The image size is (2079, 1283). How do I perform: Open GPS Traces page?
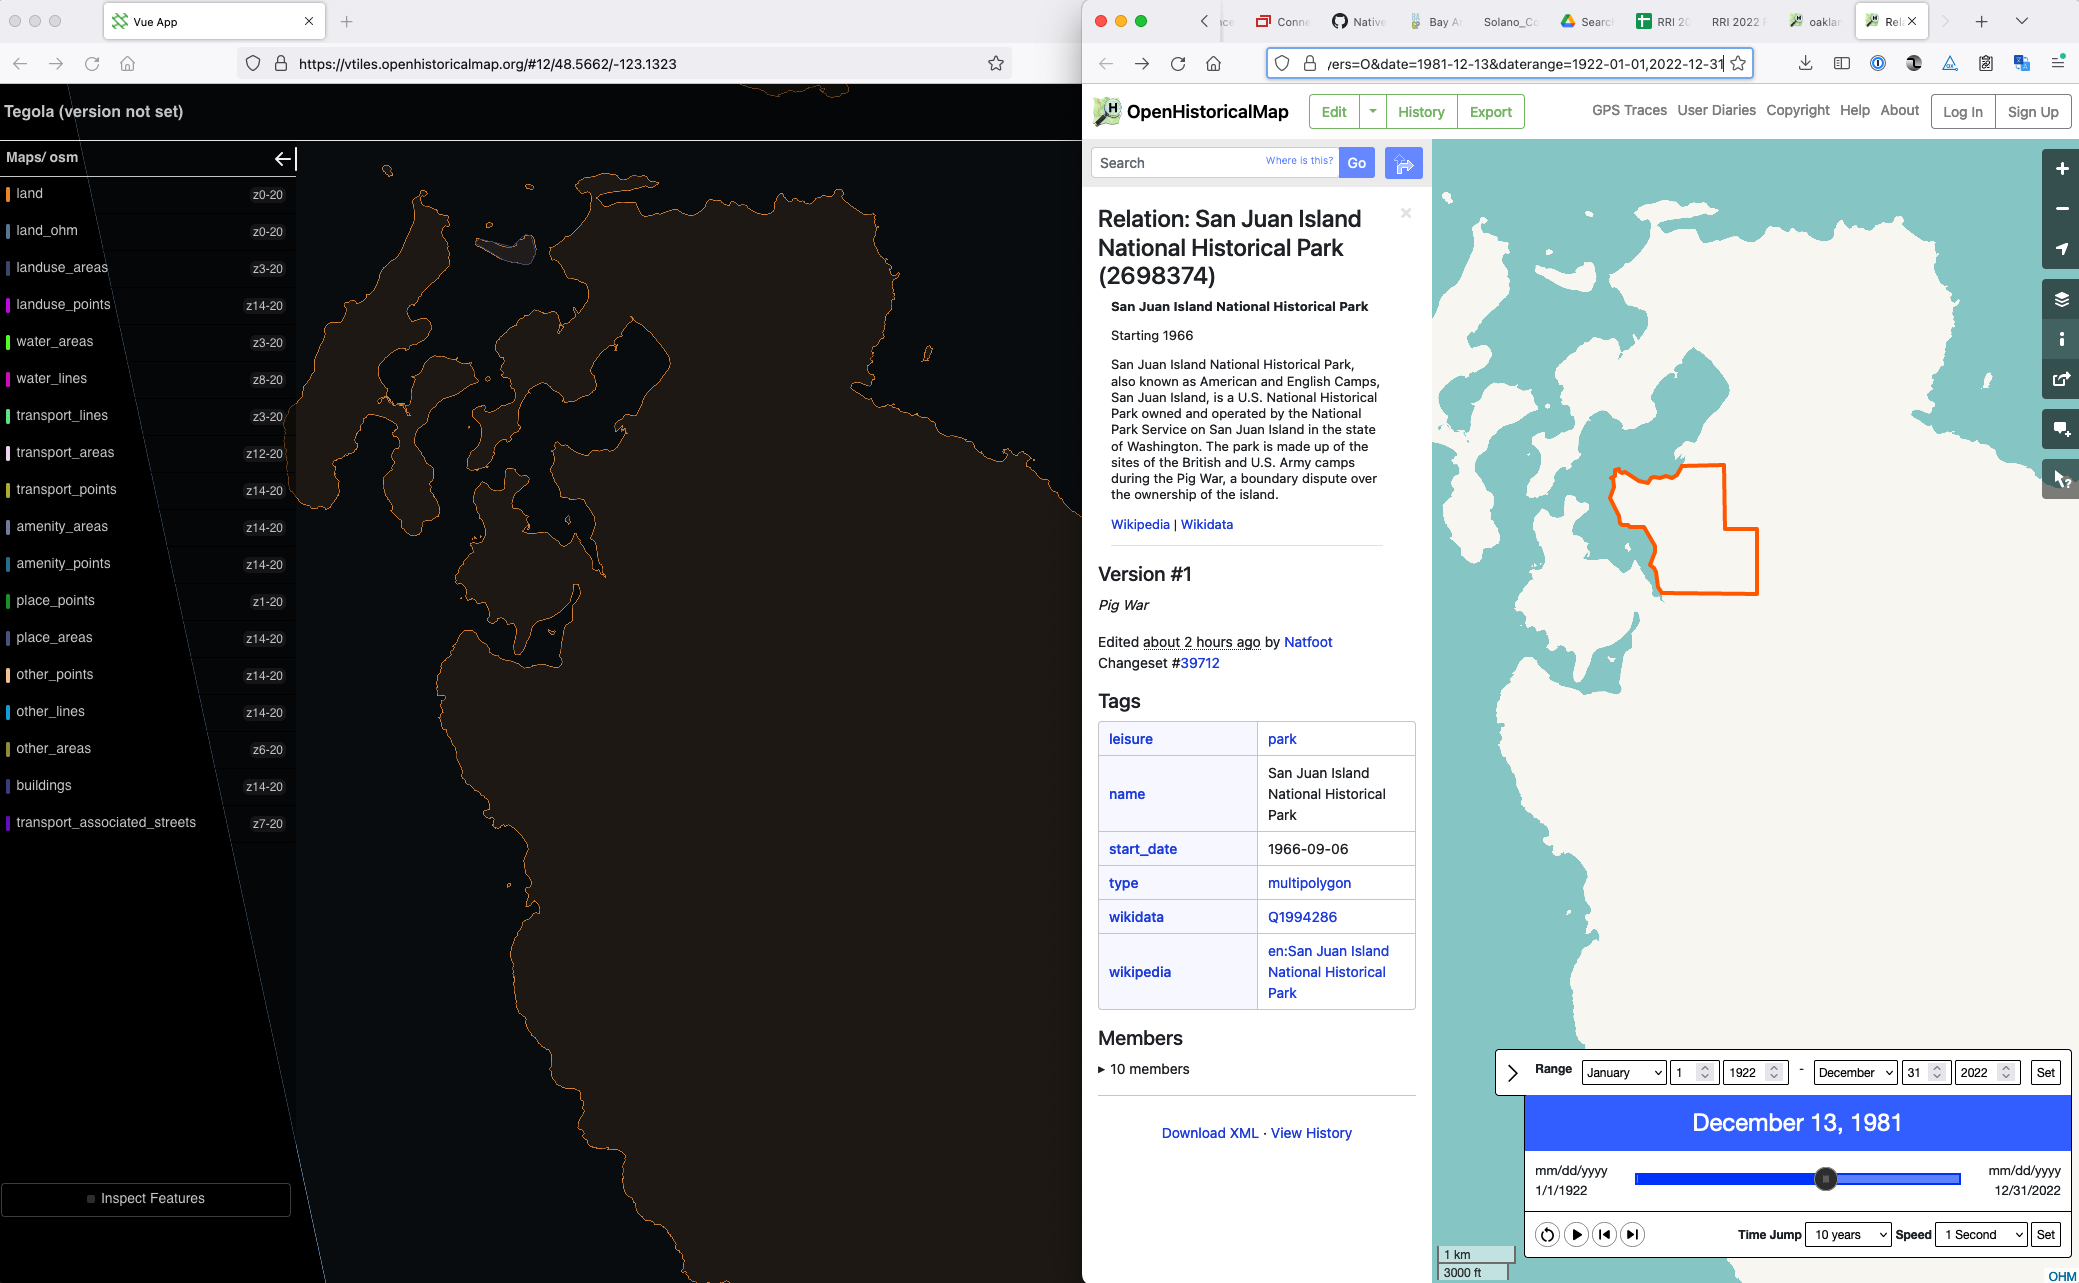click(1629, 110)
